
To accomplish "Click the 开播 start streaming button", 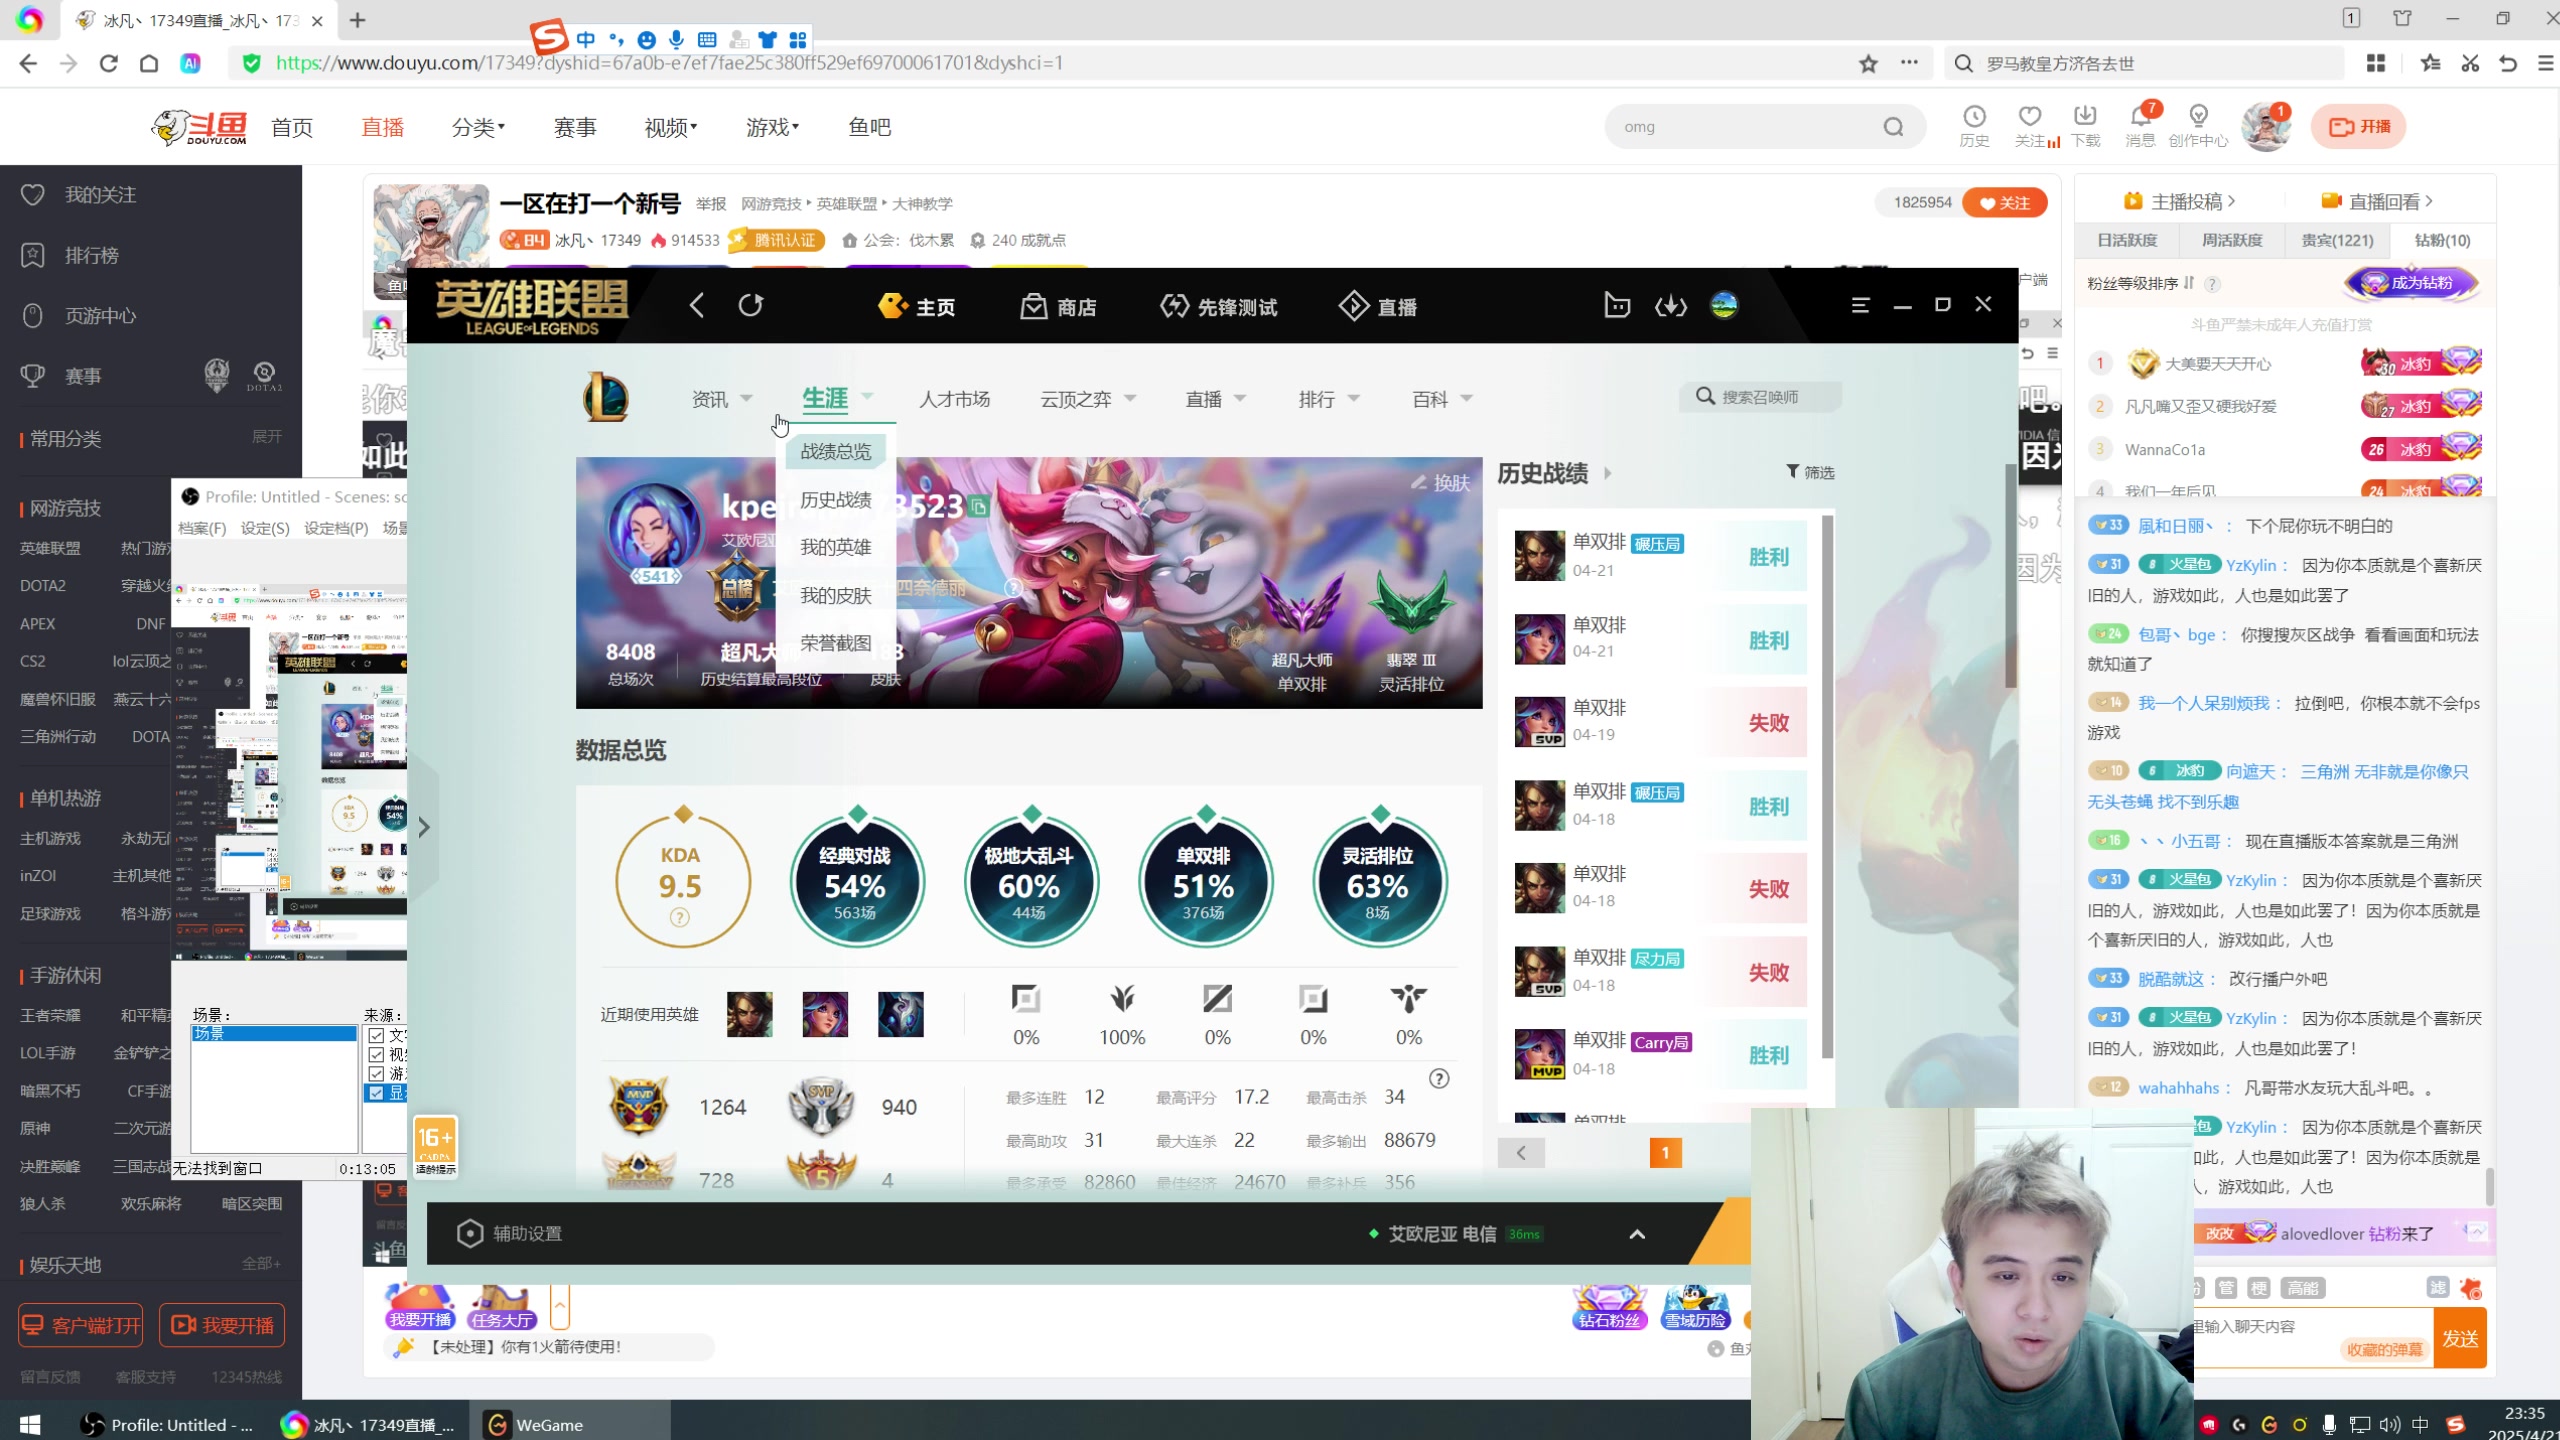I will (x=2359, y=127).
